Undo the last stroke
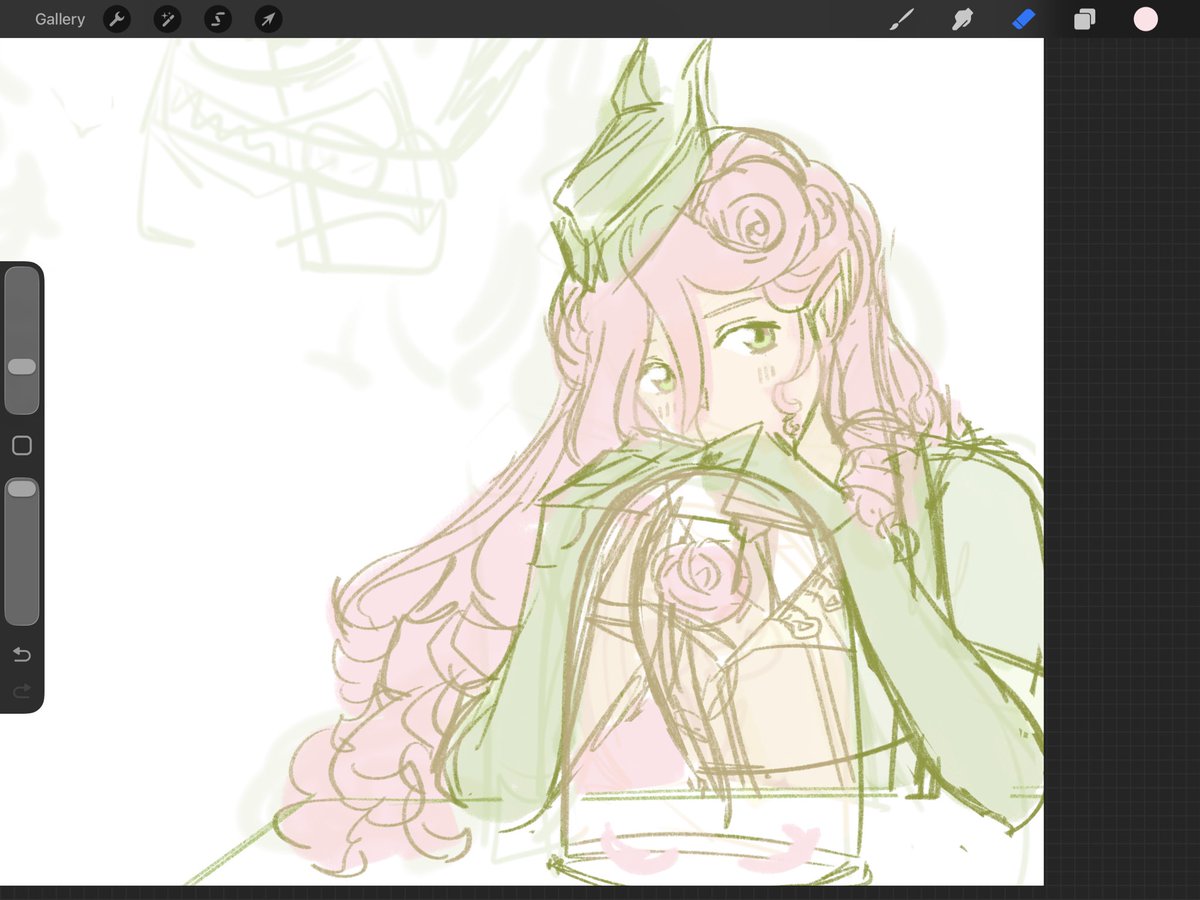This screenshot has width=1200, height=900. point(22,655)
